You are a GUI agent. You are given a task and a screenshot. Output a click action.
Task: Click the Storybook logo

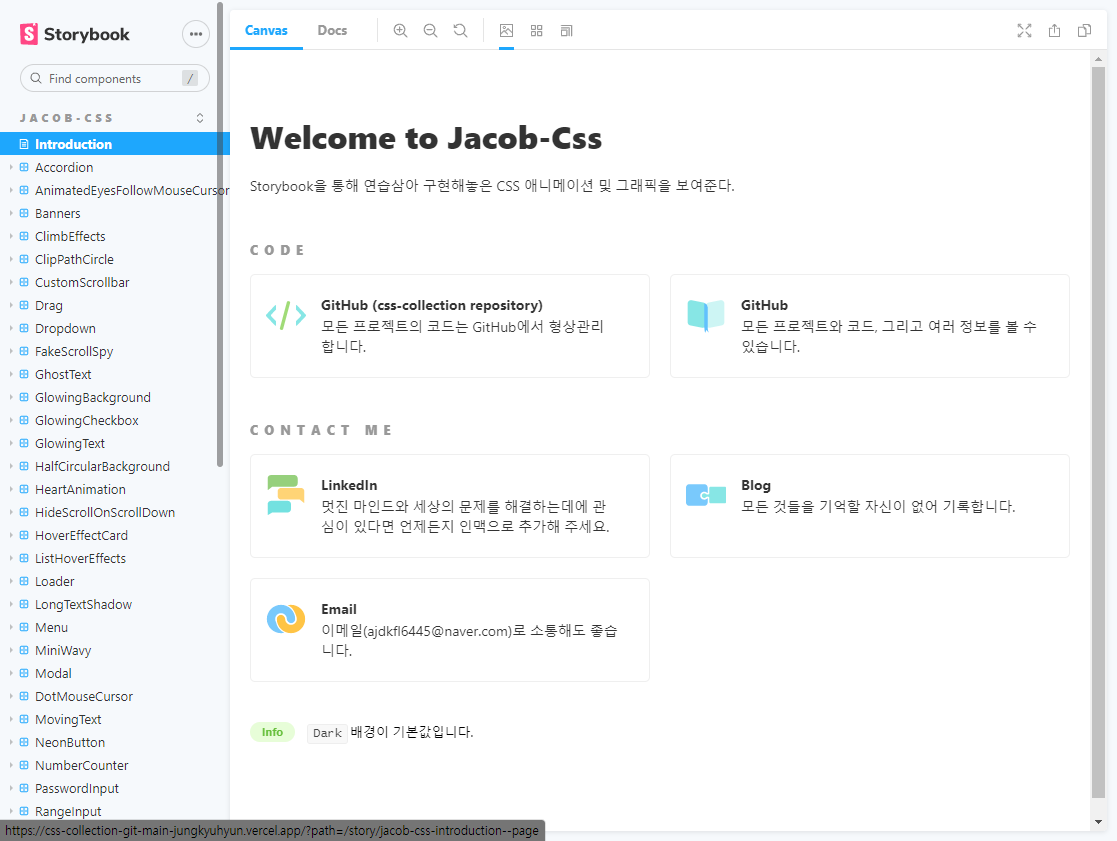coord(75,34)
